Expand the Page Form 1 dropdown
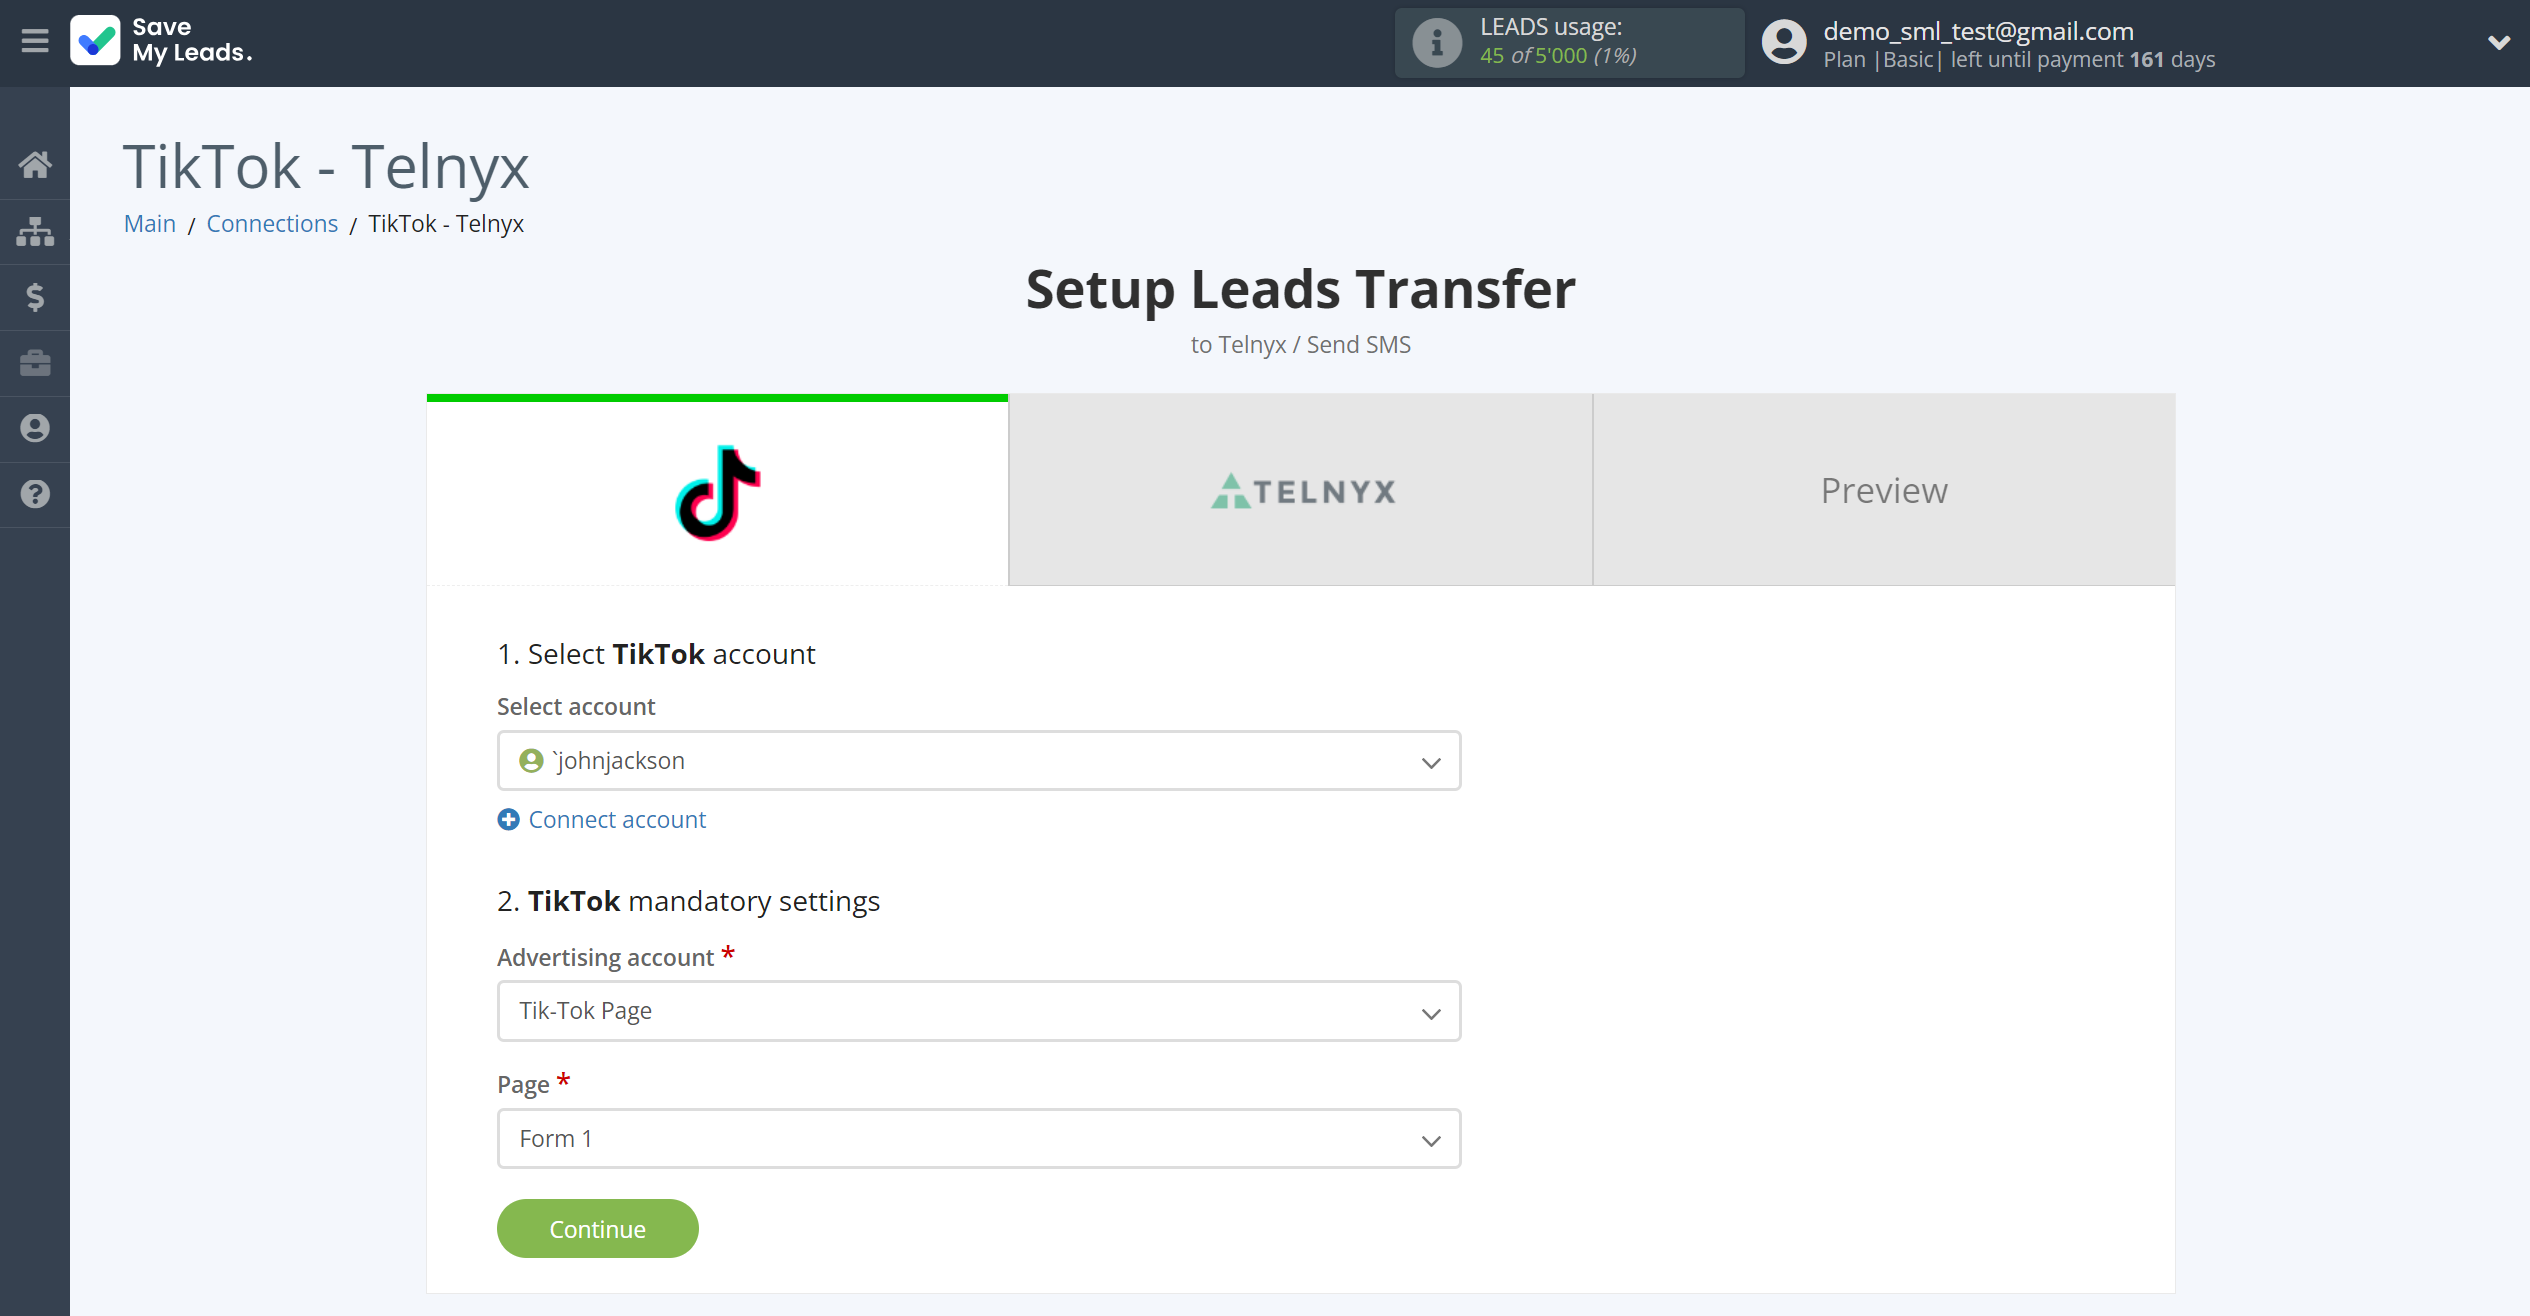This screenshot has width=2530, height=1316. coord(1431,1139)
